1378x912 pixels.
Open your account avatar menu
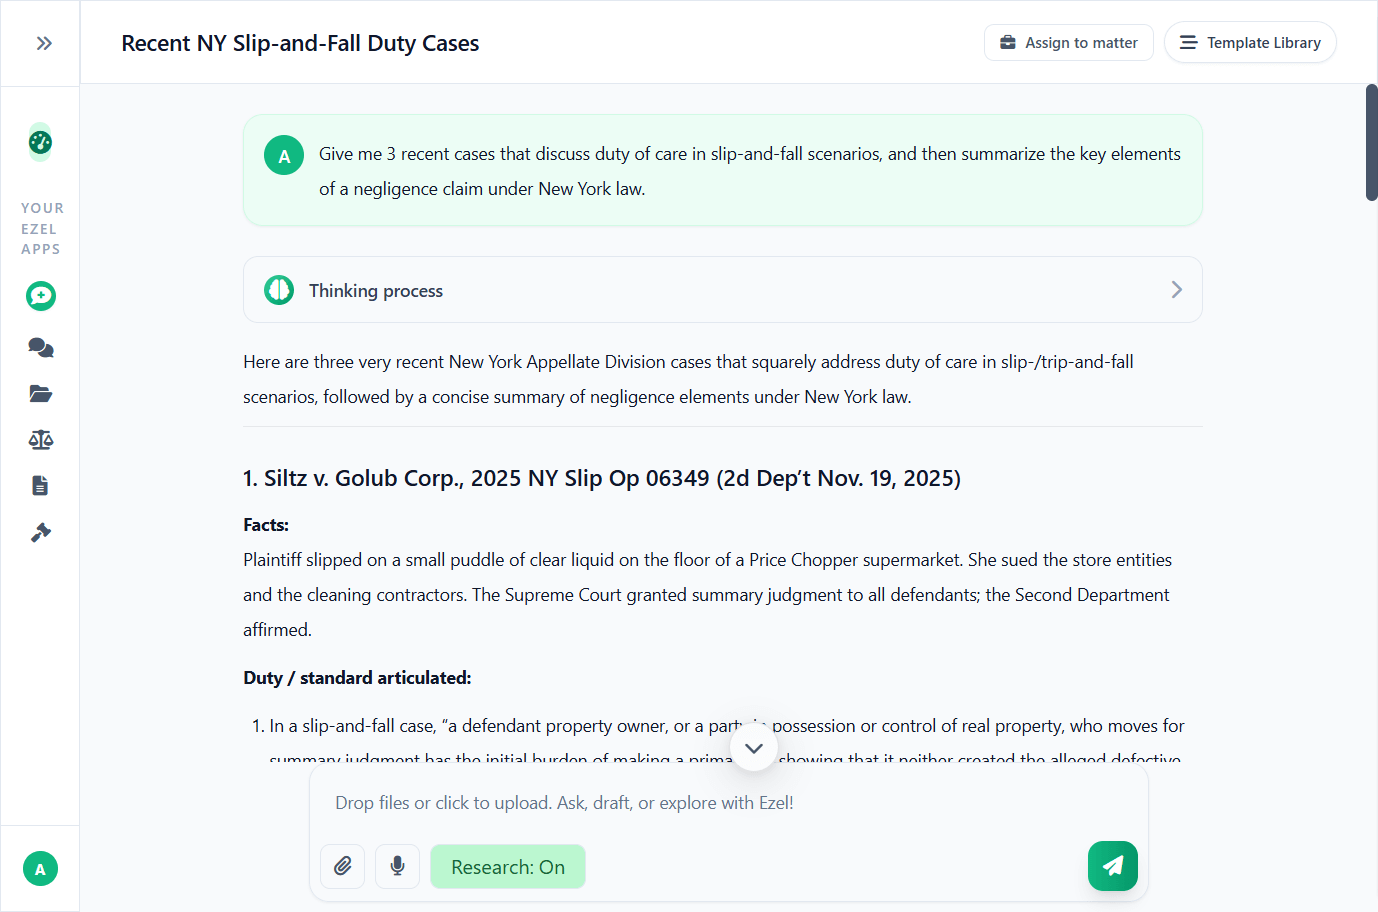pos(40,868)
